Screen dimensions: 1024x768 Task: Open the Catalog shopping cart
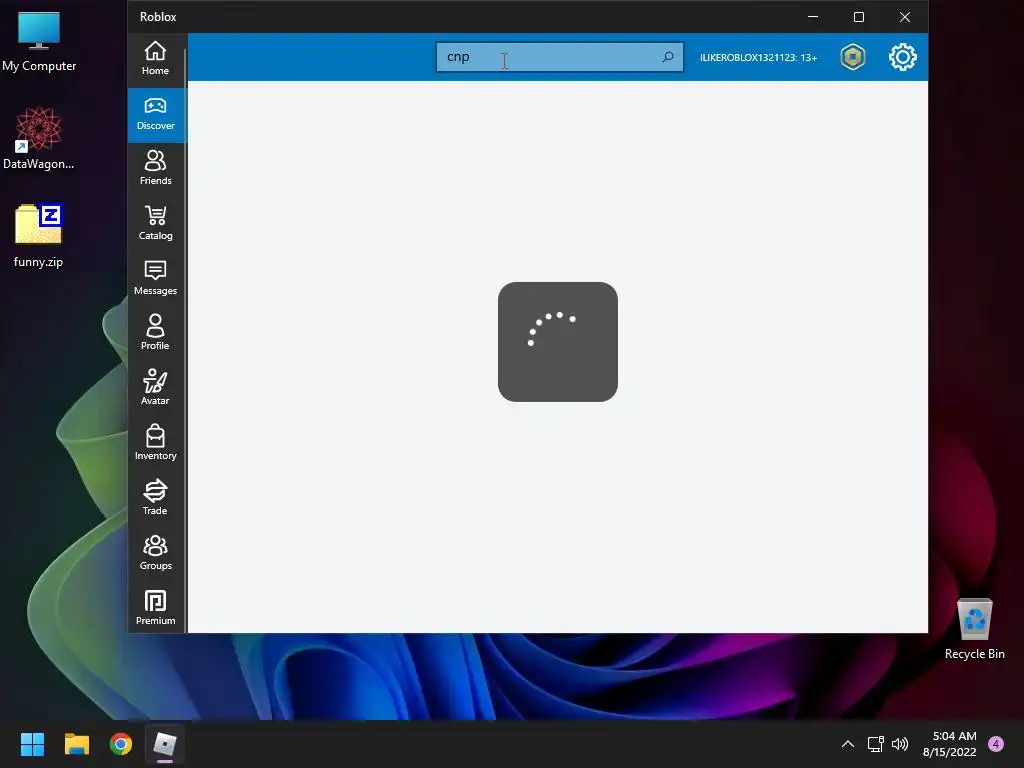(155, 224)
